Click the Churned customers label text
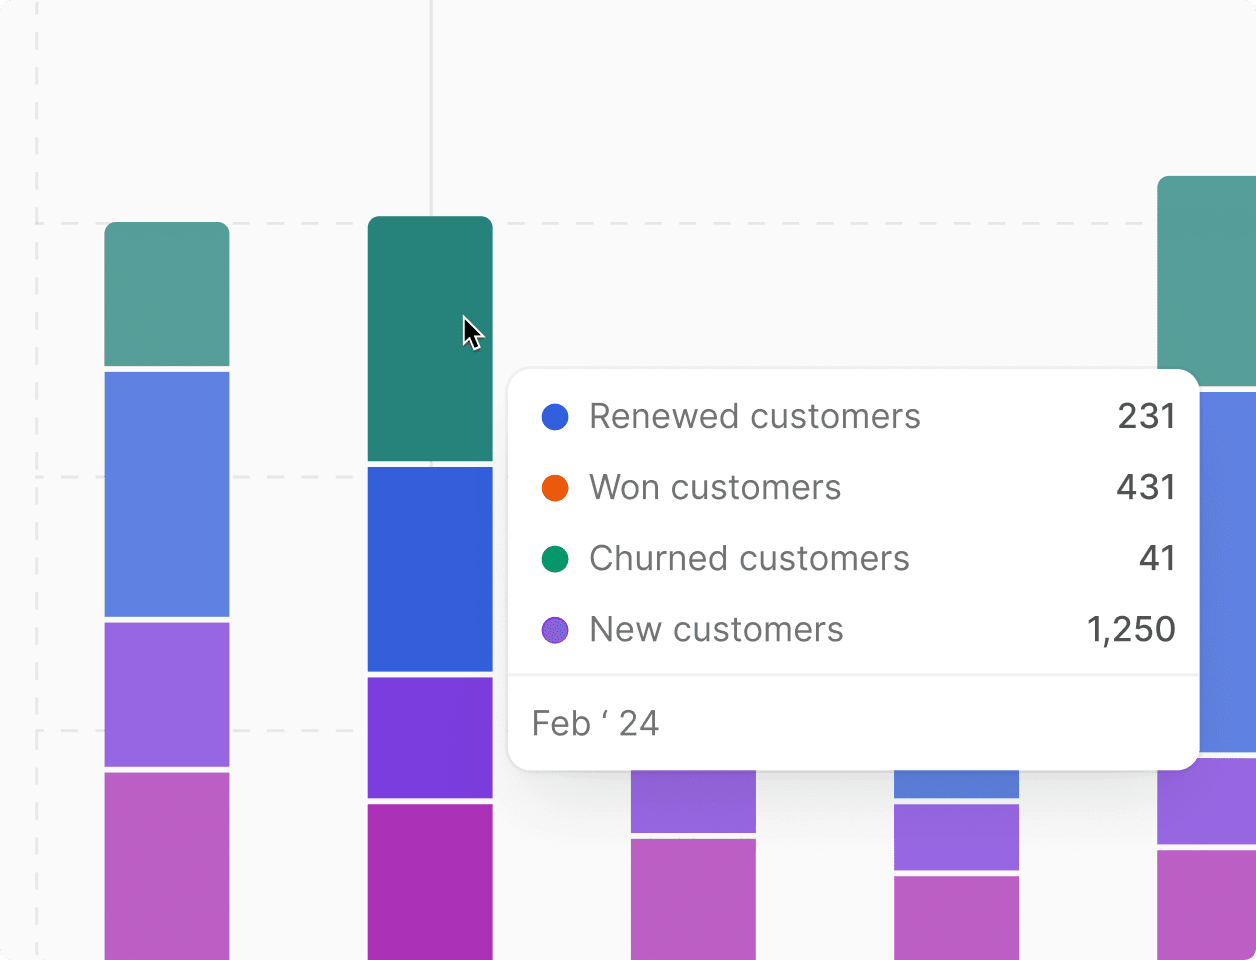Image resolution: width=1256 pixels, height=960 pixels. pos(750,559)
